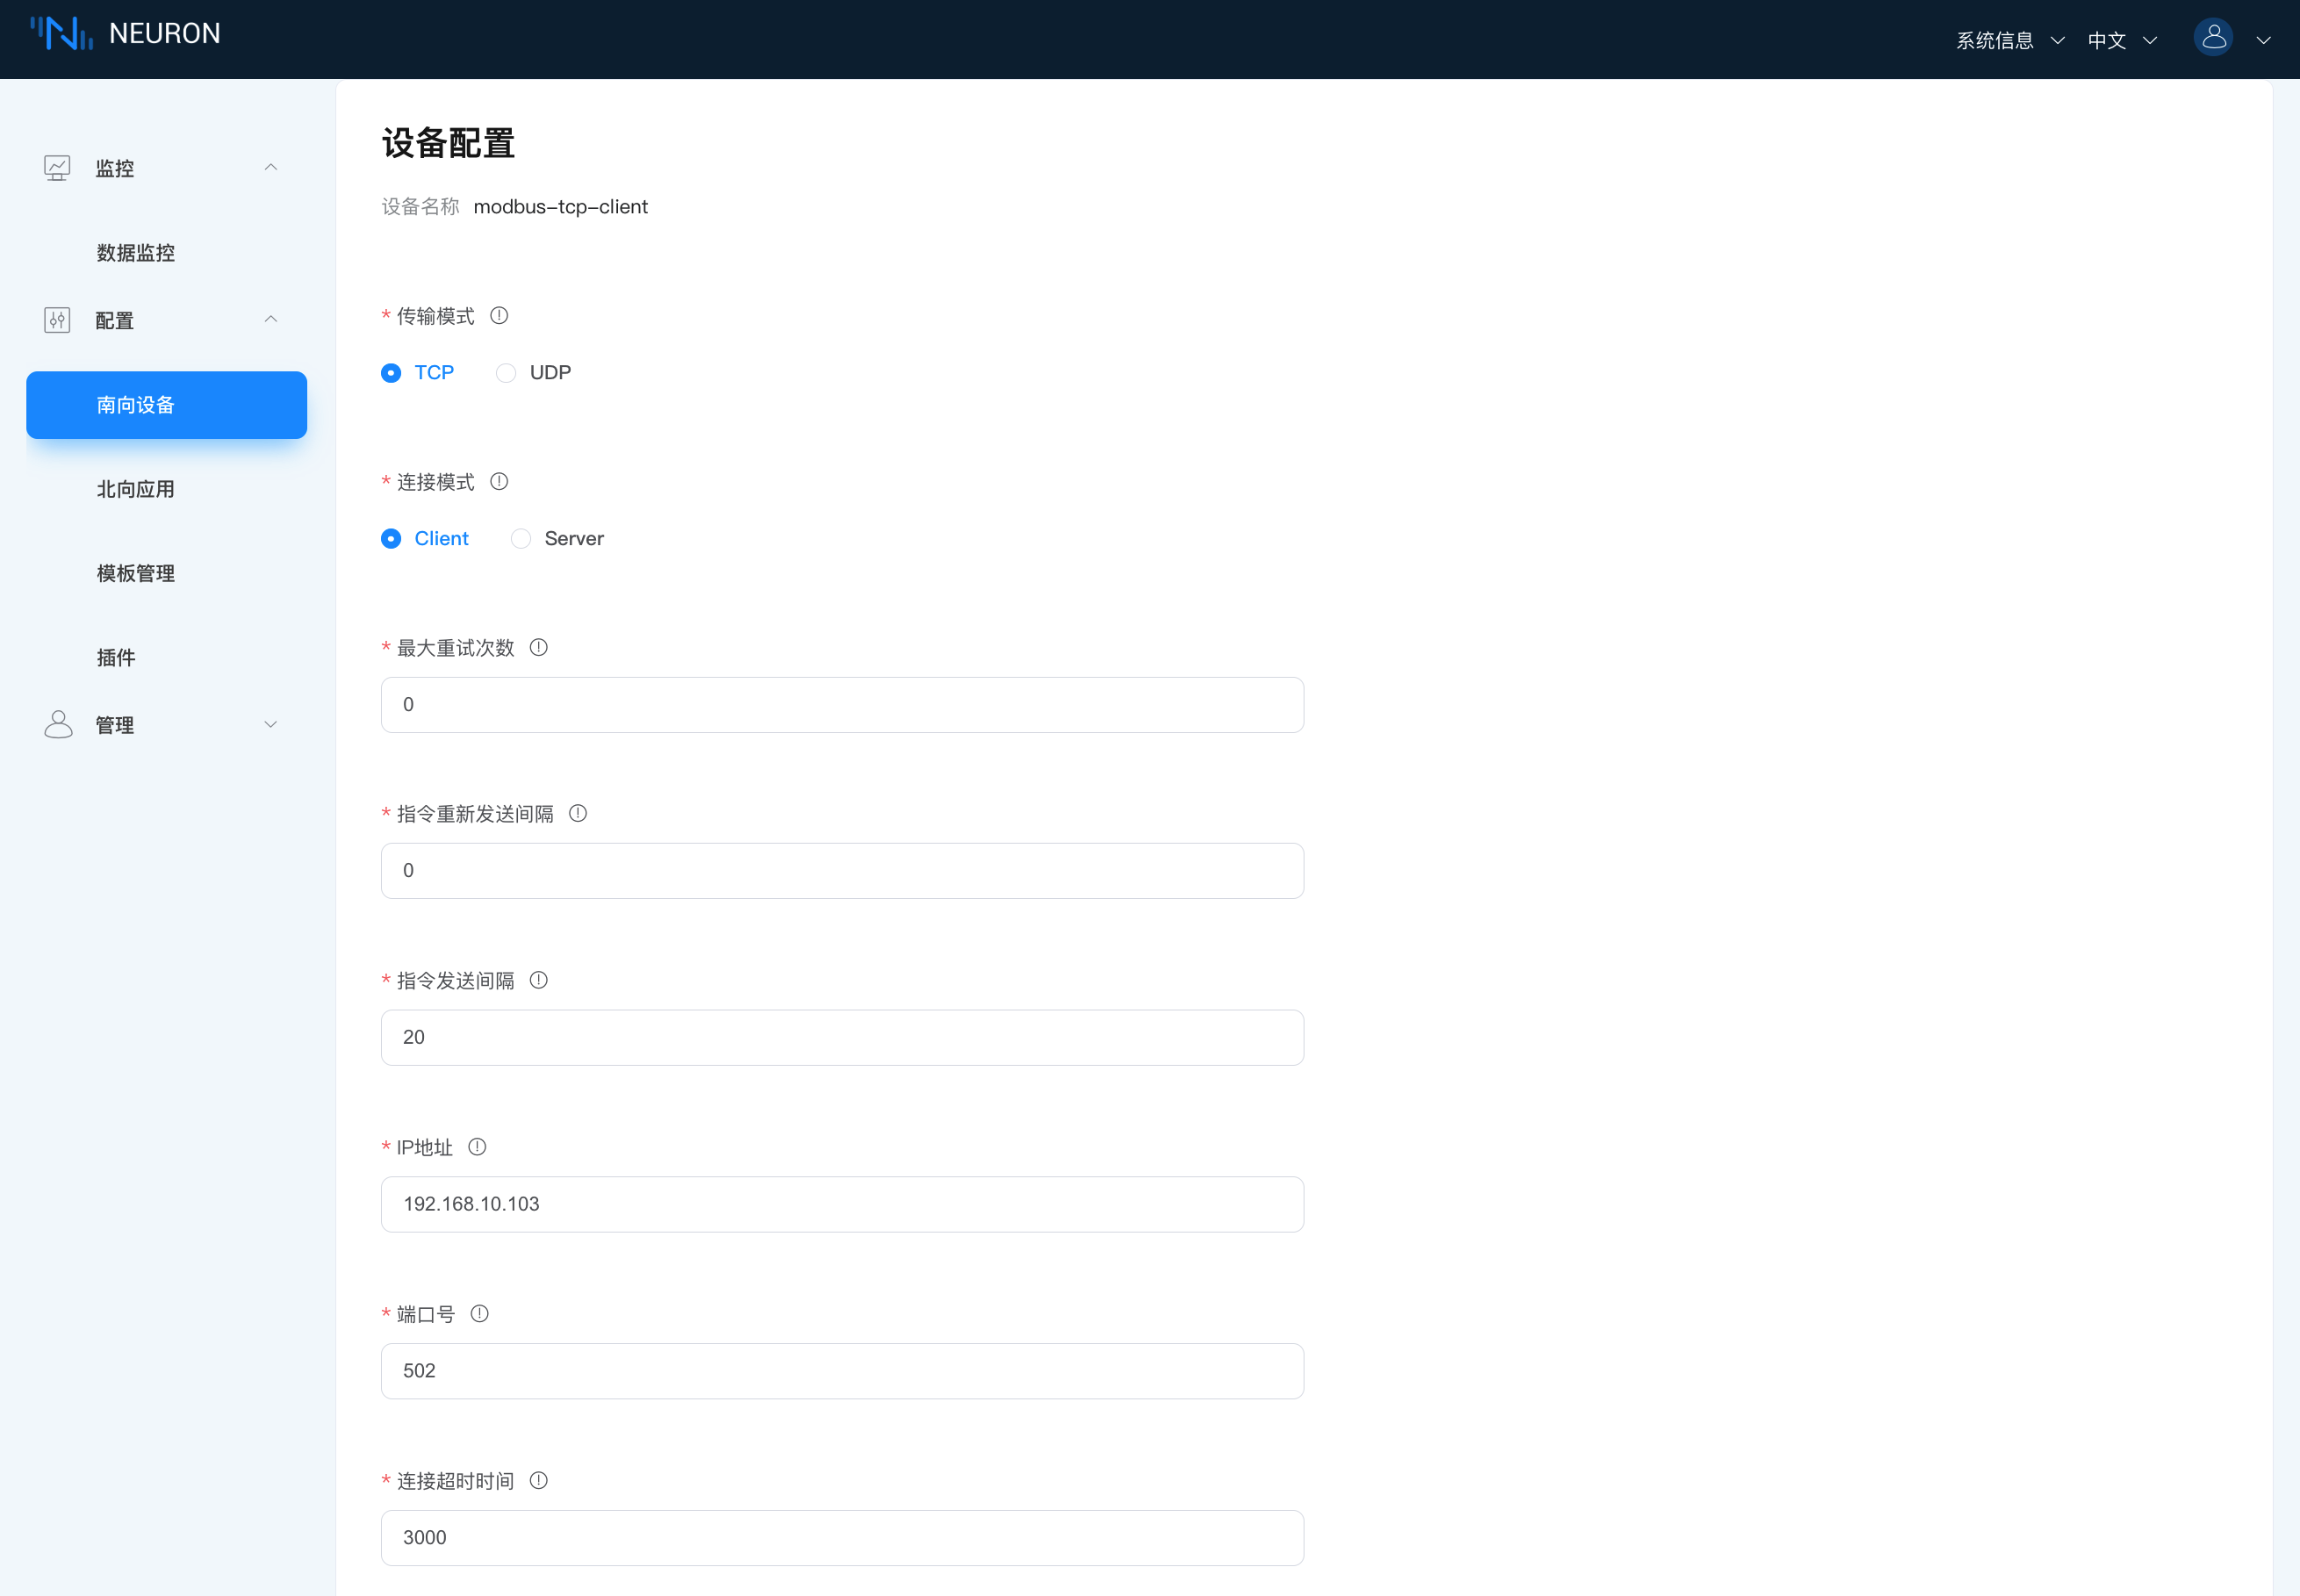Open 北向应用 in sidebar
Screen dimensions: 2300x1596
tap(136, 489)
